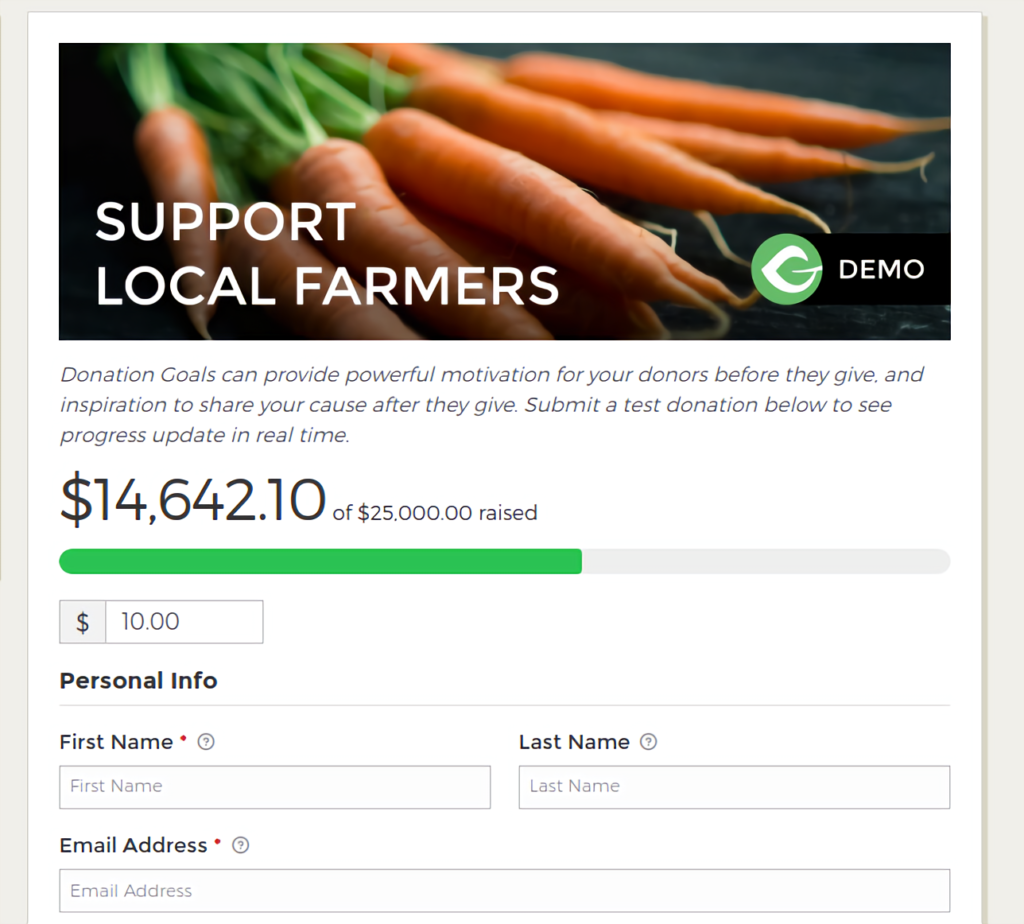Click the Personal Info section heading

pos(138,680)
